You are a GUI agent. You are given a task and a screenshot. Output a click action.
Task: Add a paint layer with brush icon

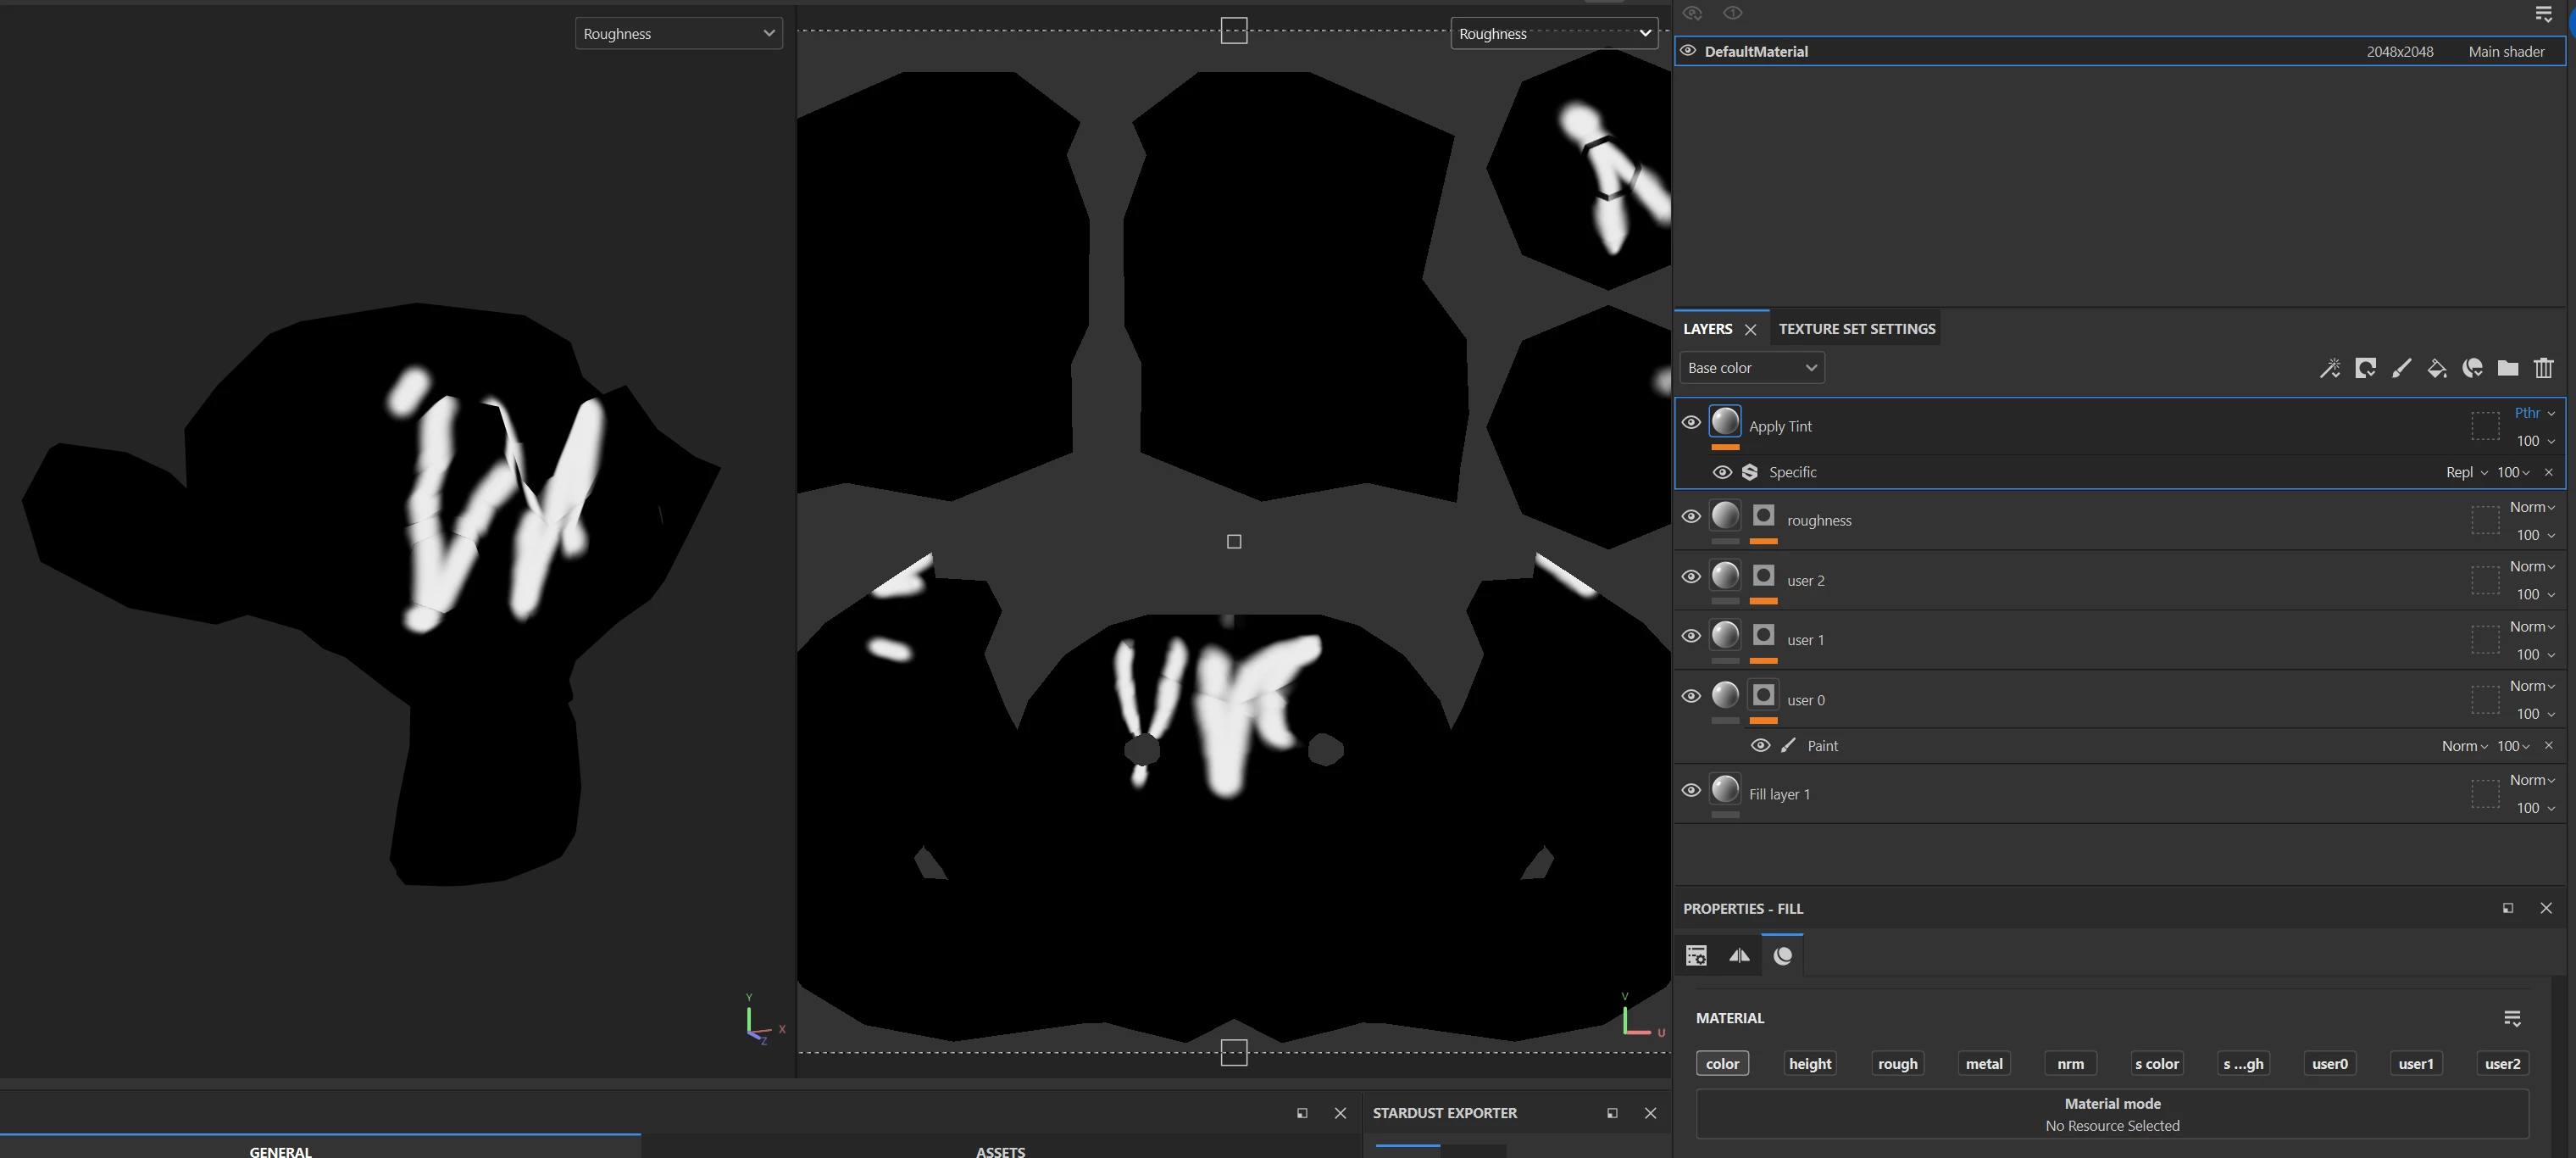(x=2401, y=368)
